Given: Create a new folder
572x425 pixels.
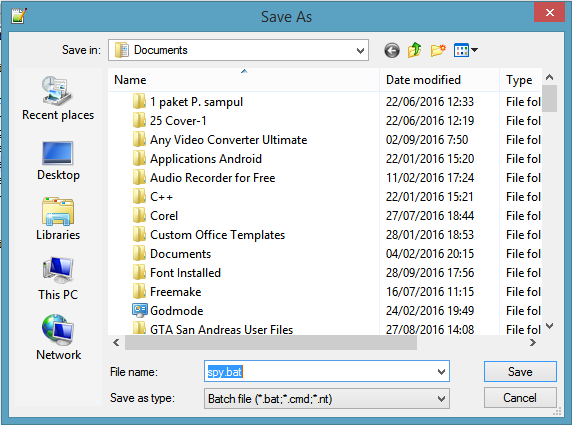Looking at the screenshot, I should (438, 50).
